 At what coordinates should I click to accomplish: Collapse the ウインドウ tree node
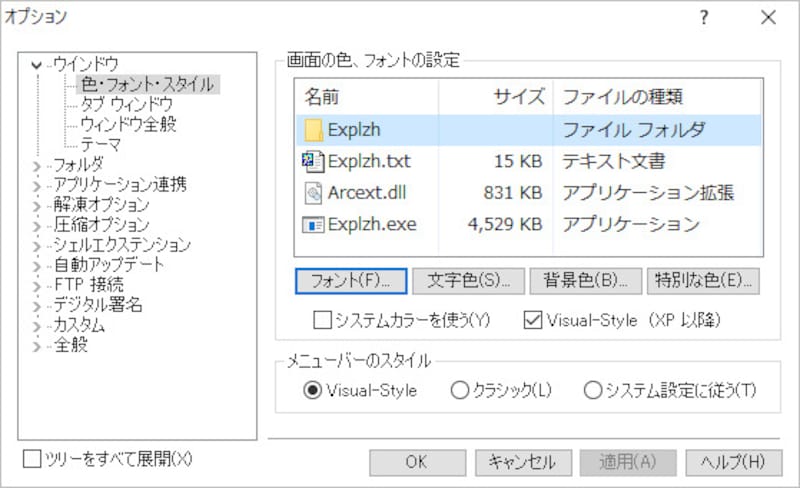[x=36, y=65]
